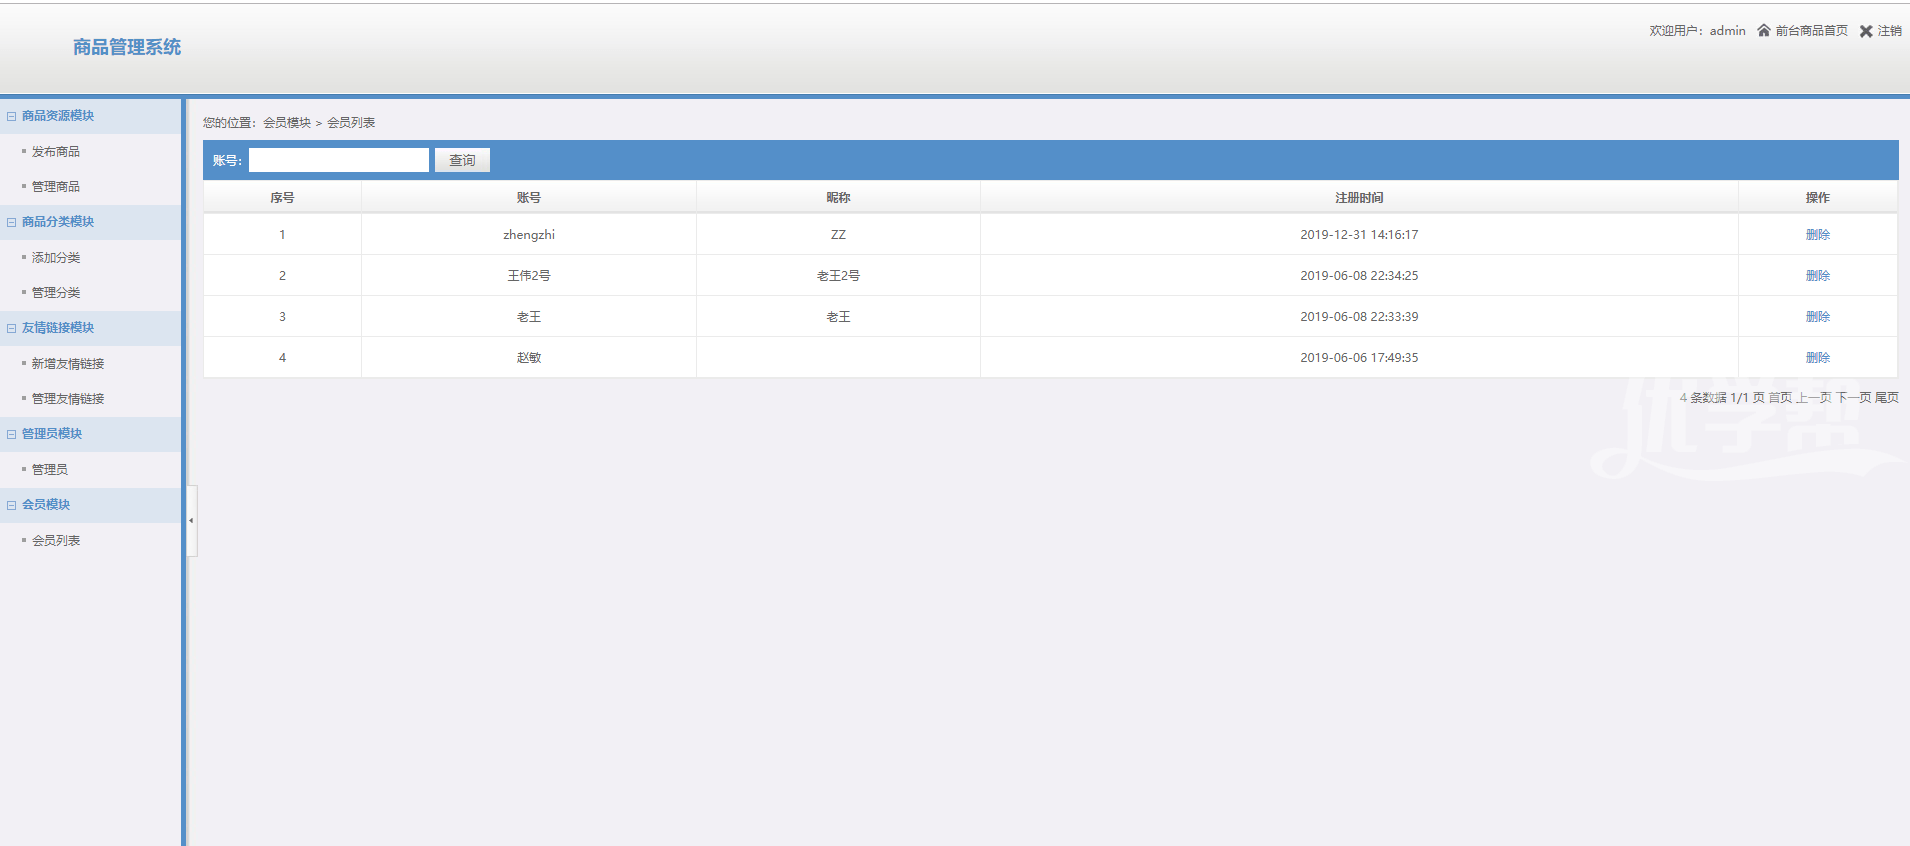Click the 注销 logout link
The height and width of the screenshot is (846, 1910).
1889,31
